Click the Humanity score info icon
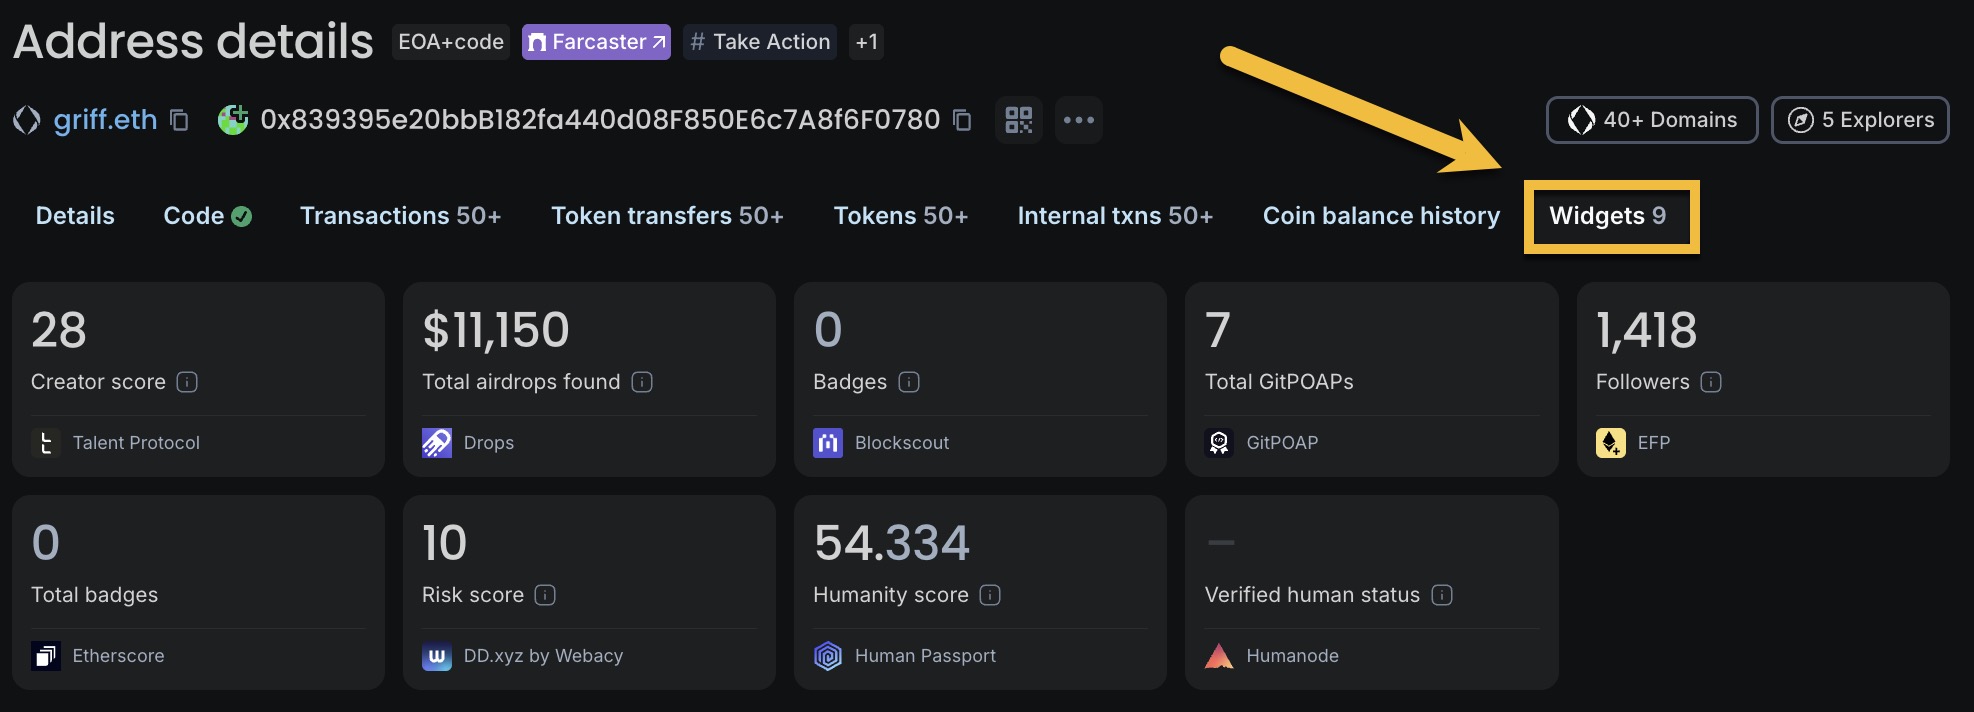This screenshot has height=712, width=1974. [990, 595]
